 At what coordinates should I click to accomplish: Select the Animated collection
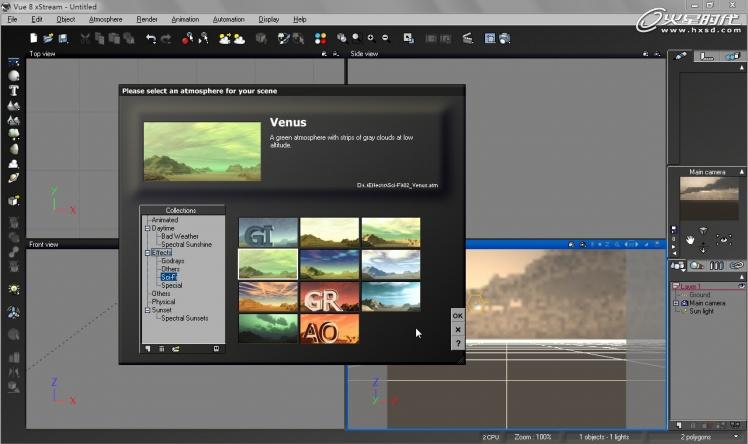[165, 220]
